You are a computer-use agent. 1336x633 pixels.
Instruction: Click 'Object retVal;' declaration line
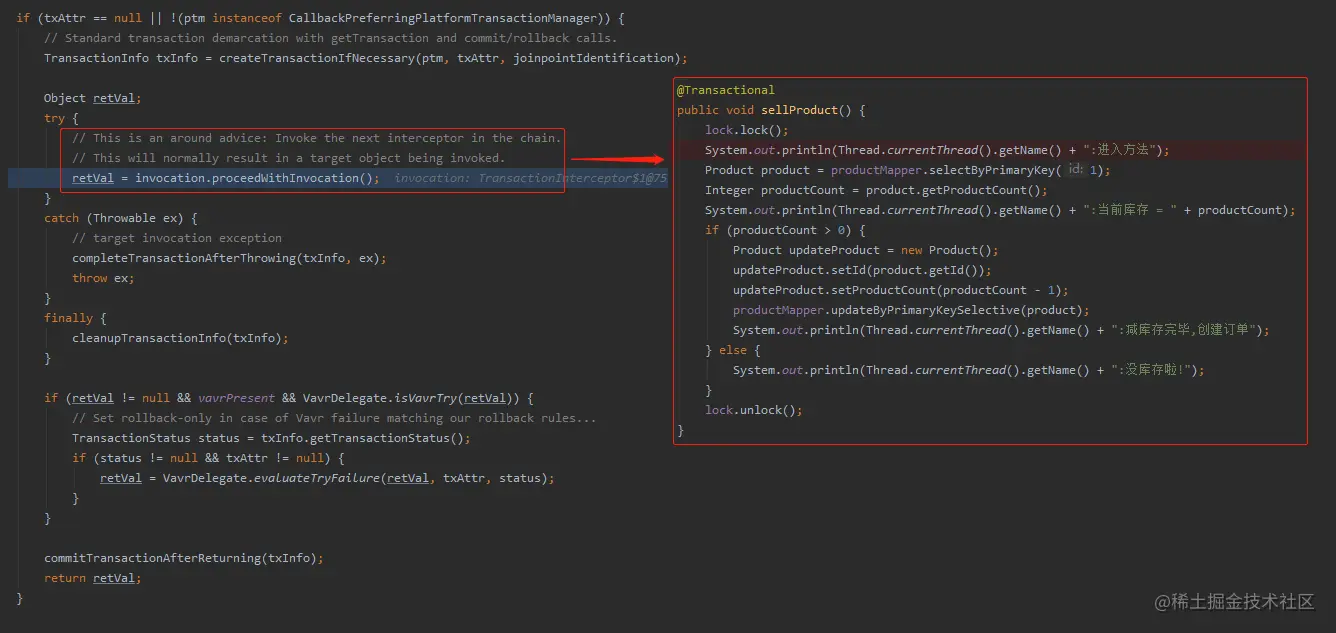click(93, 98)
